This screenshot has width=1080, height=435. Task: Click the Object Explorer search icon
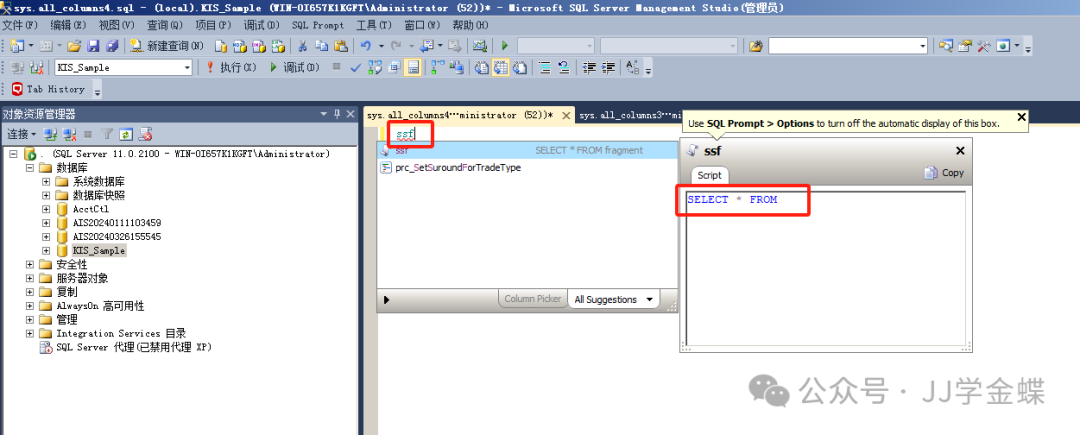[946, 46]
